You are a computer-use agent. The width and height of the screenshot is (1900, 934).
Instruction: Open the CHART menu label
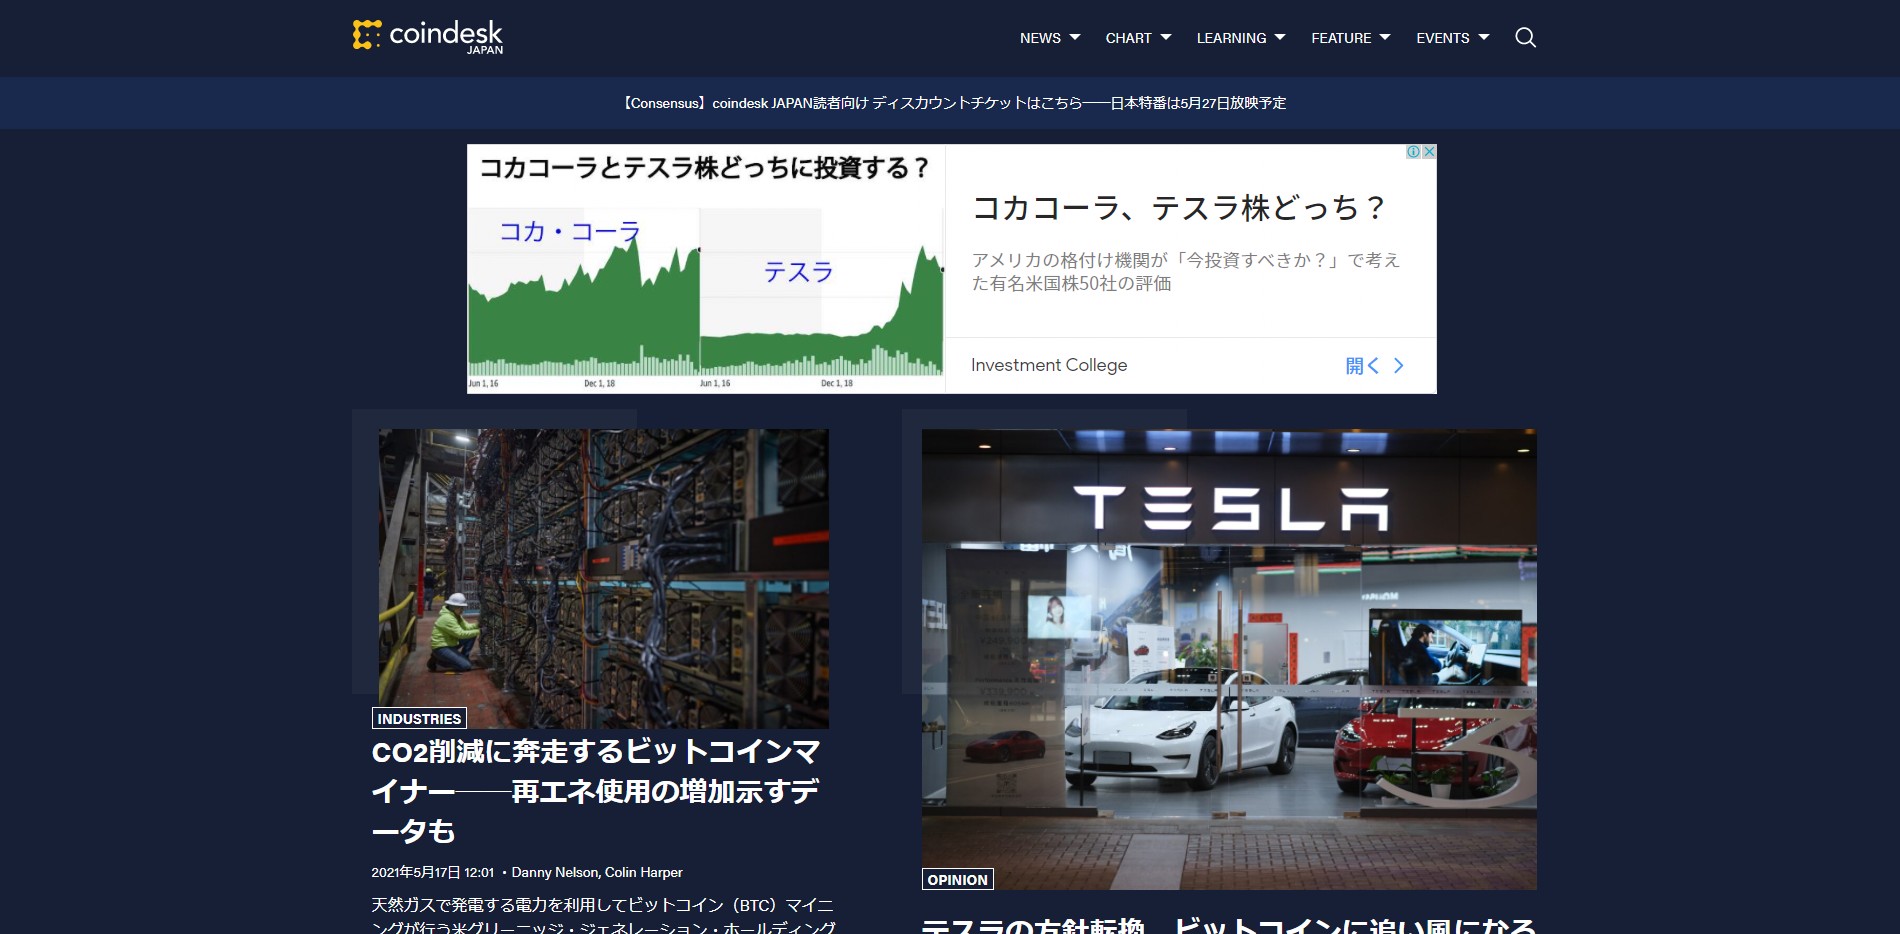tap(1128, 38)
